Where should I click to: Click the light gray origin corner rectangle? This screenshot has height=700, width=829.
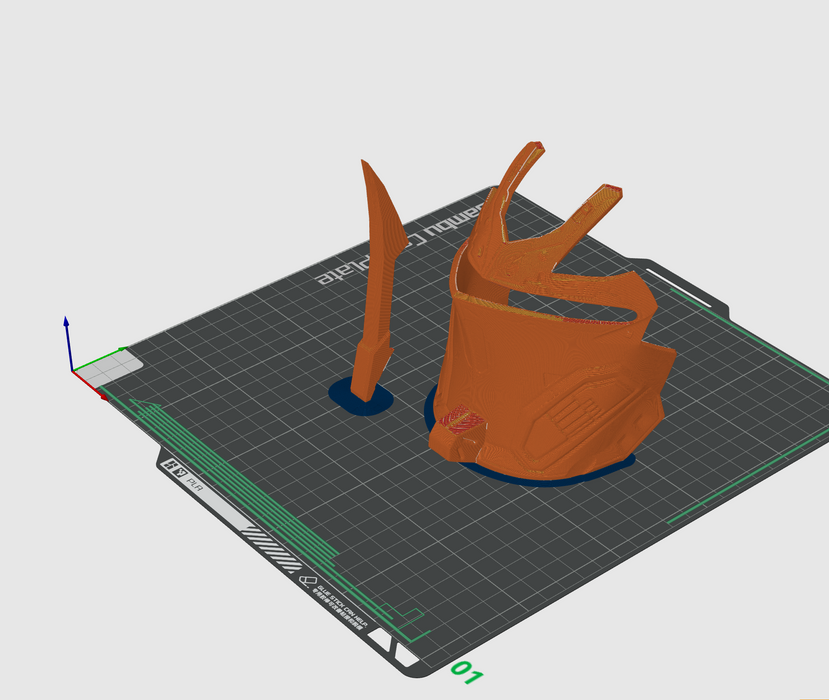108,367
